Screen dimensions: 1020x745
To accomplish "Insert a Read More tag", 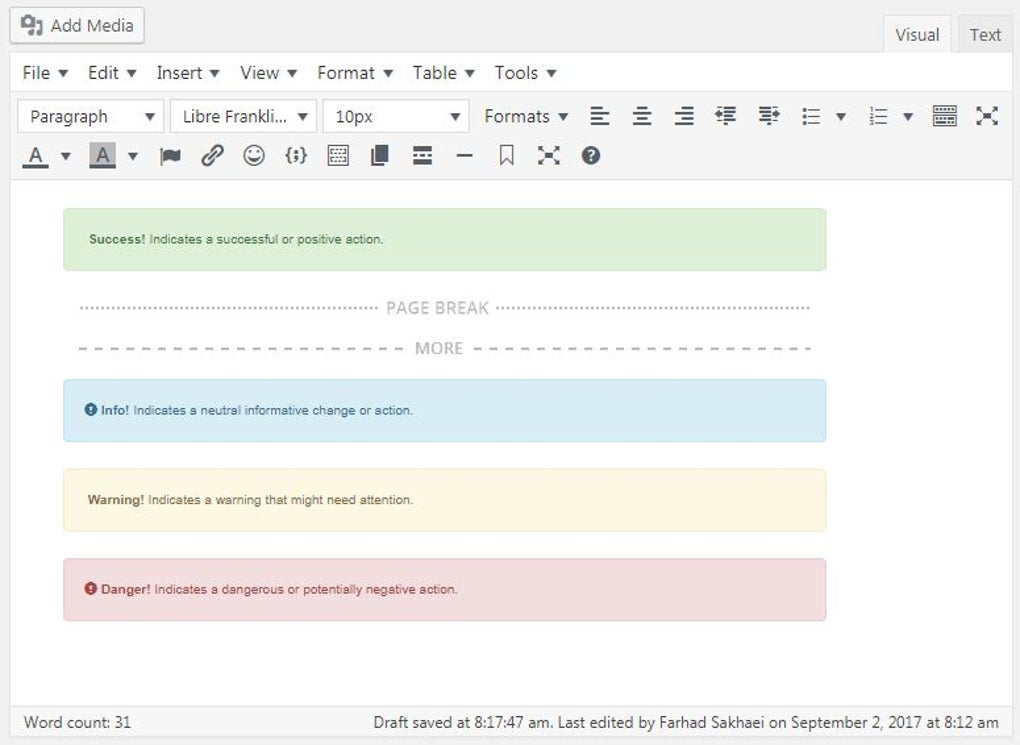I will point(422,155).
